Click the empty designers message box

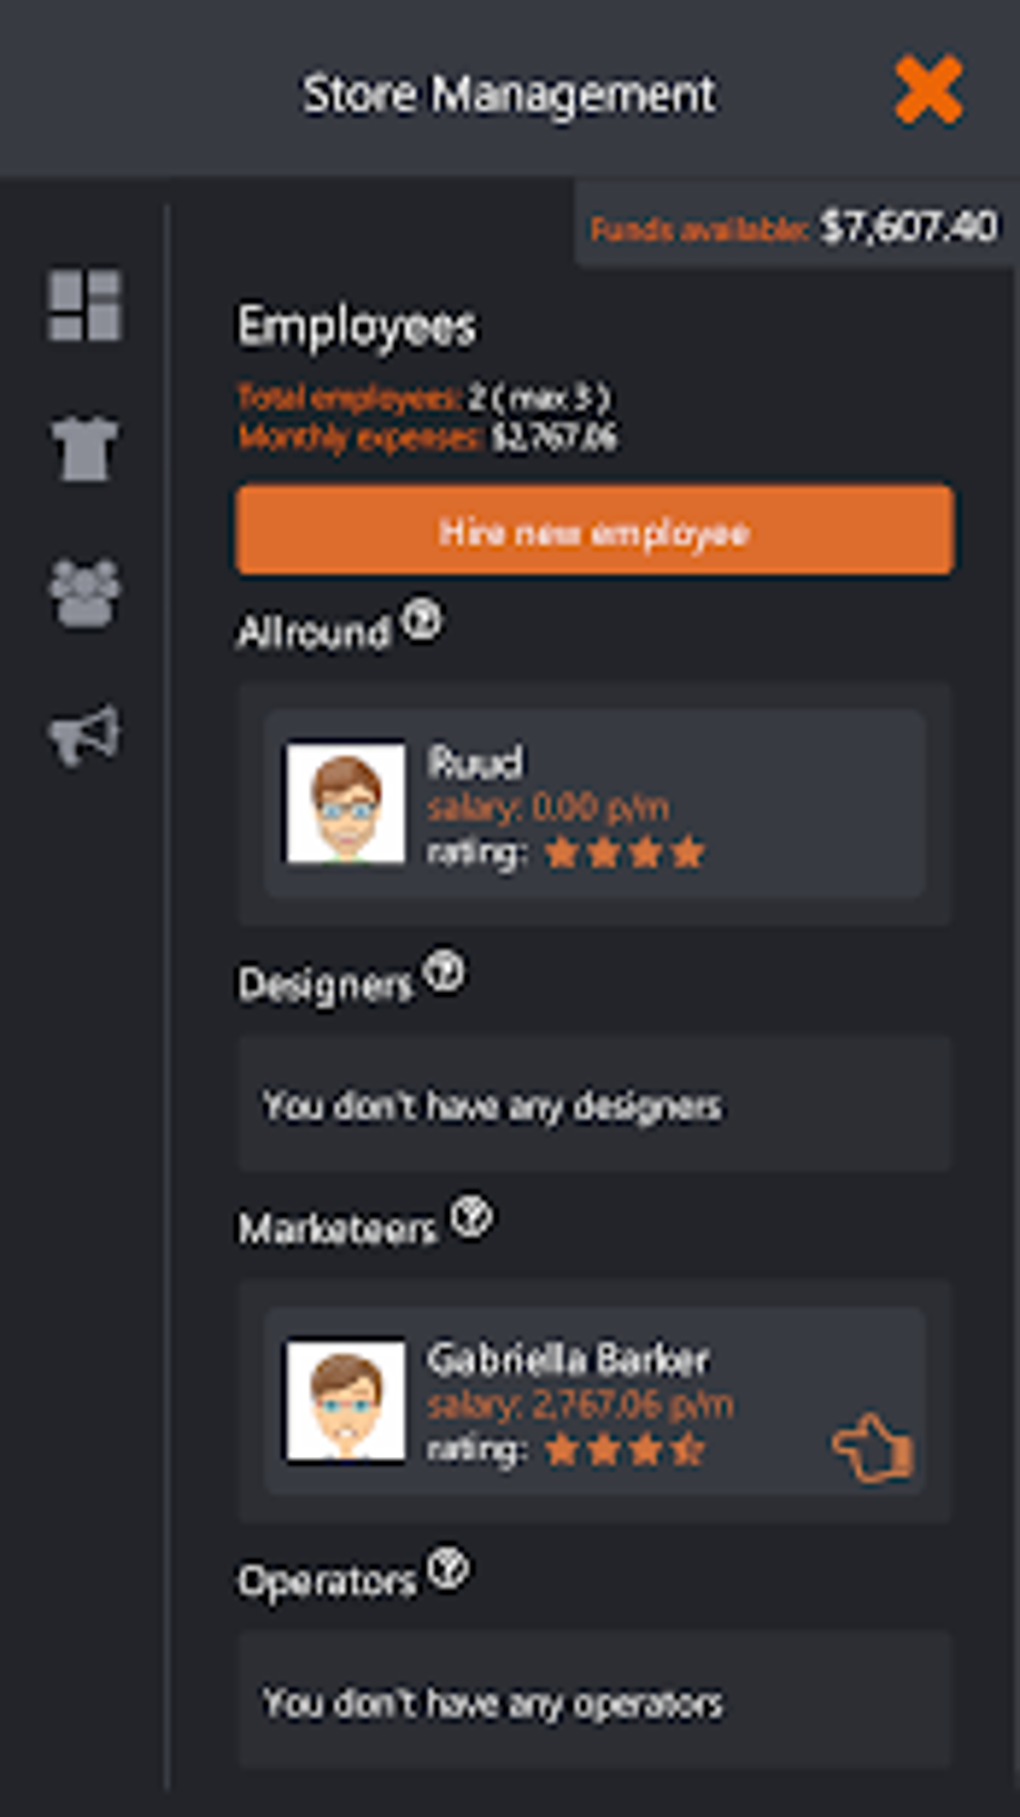595,1104
